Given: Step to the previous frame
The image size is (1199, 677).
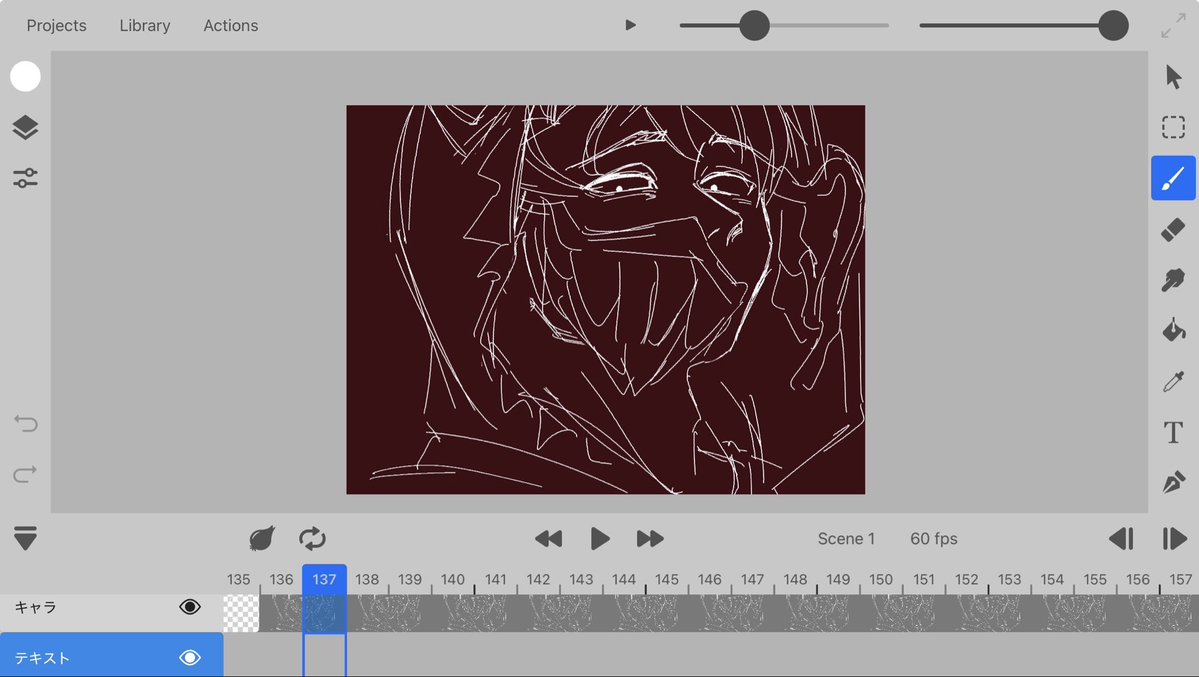Looking at the screenshot, I should click(x=1121, y=539).
